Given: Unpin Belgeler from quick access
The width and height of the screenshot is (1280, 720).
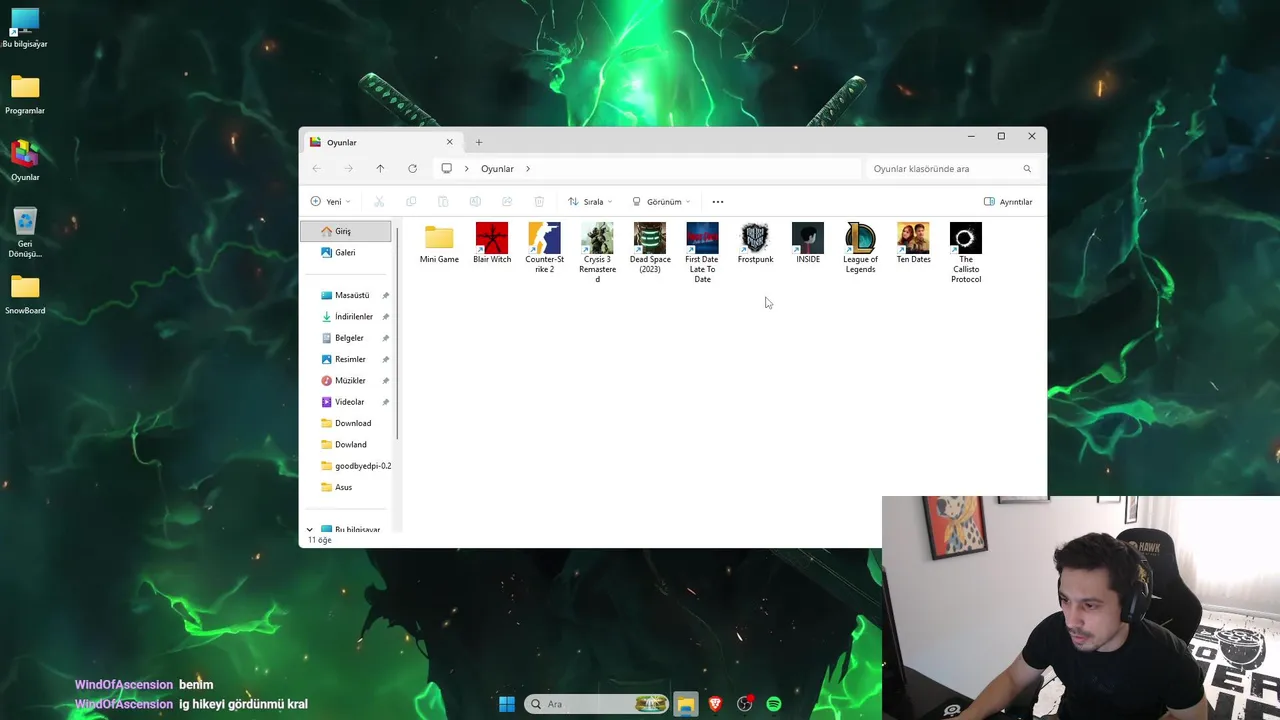Looking at the screenshot, I should 386,338.
